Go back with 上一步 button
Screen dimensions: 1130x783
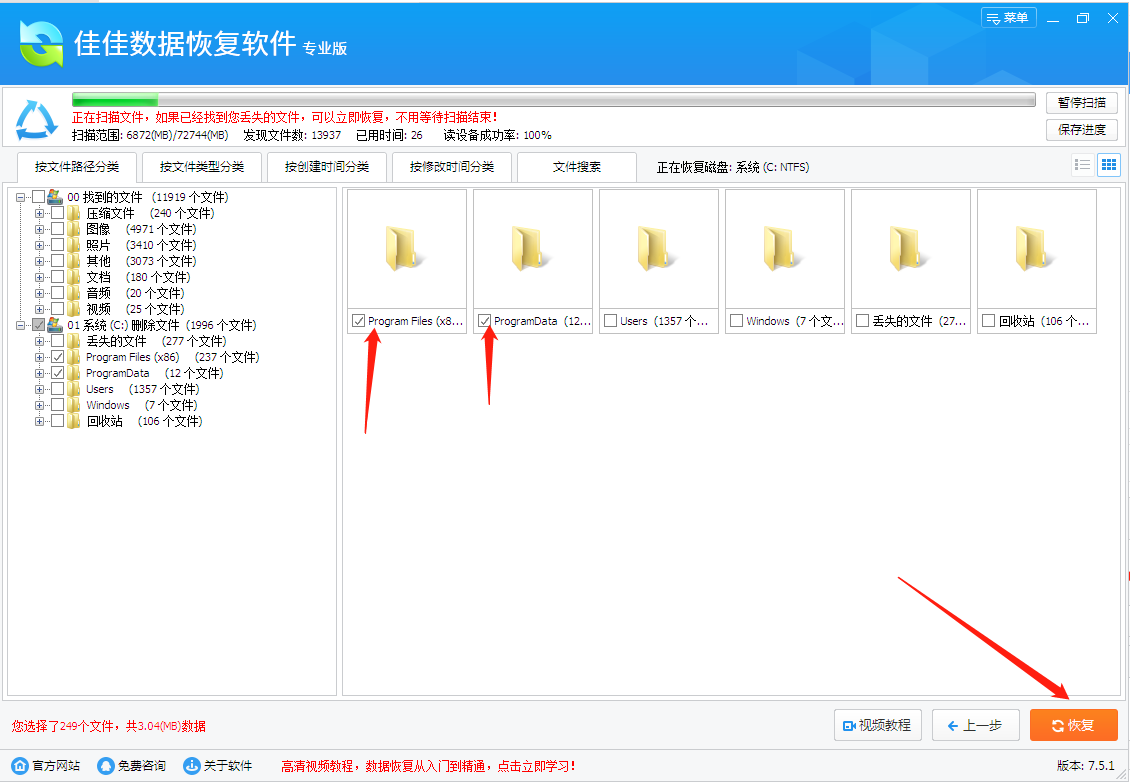click(x=976, y=725)
